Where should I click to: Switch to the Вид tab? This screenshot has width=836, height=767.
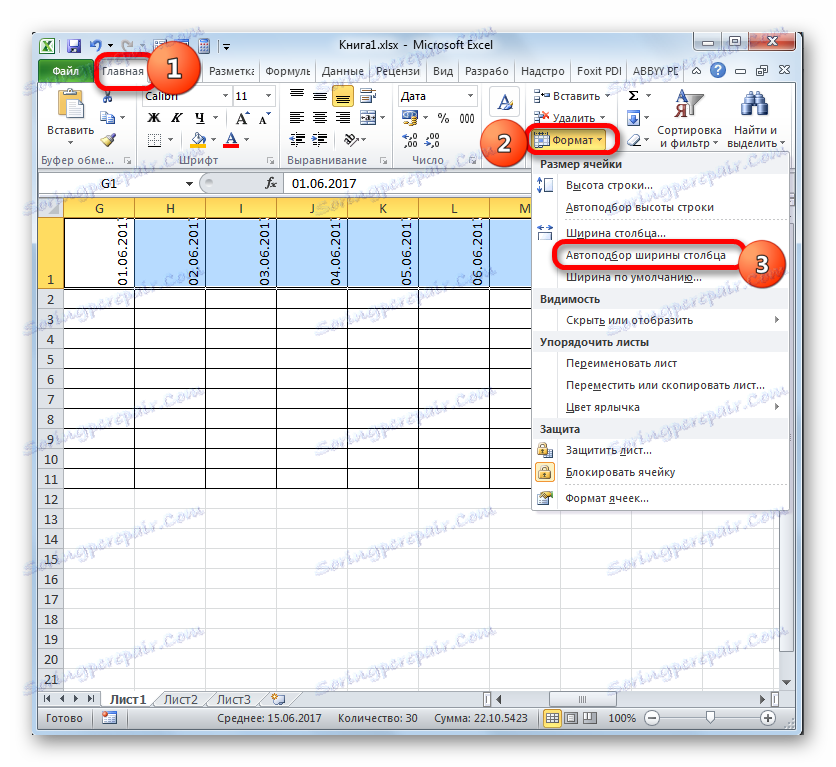click(443, 71)
